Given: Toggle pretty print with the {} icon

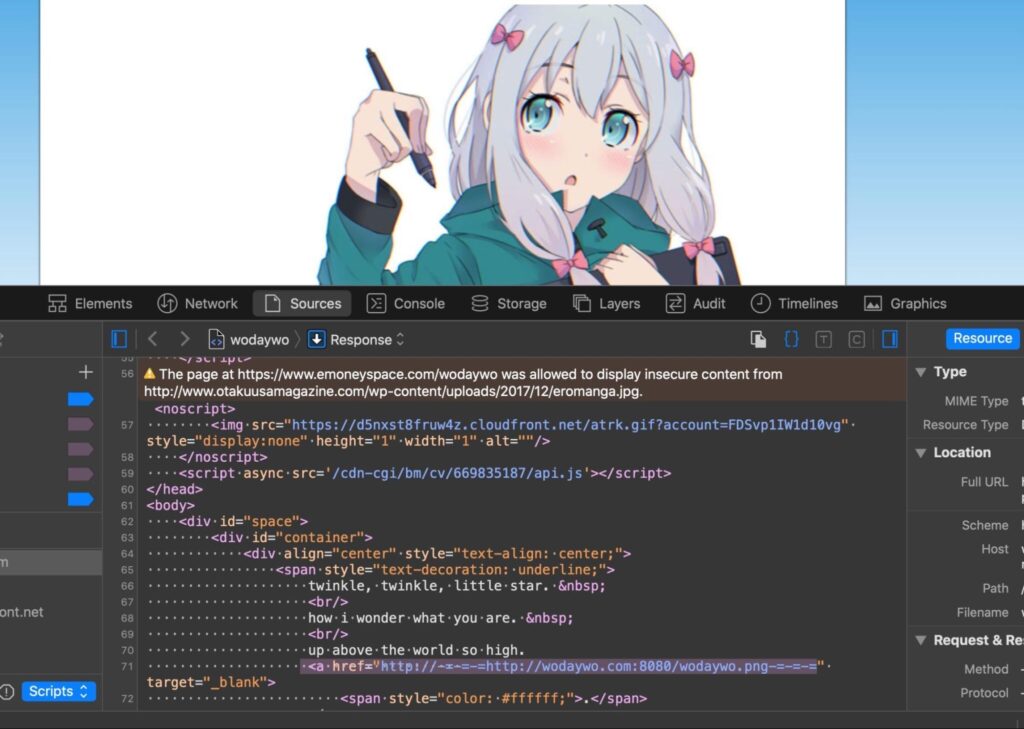Looking at the screenshot, I should [789, 339].
